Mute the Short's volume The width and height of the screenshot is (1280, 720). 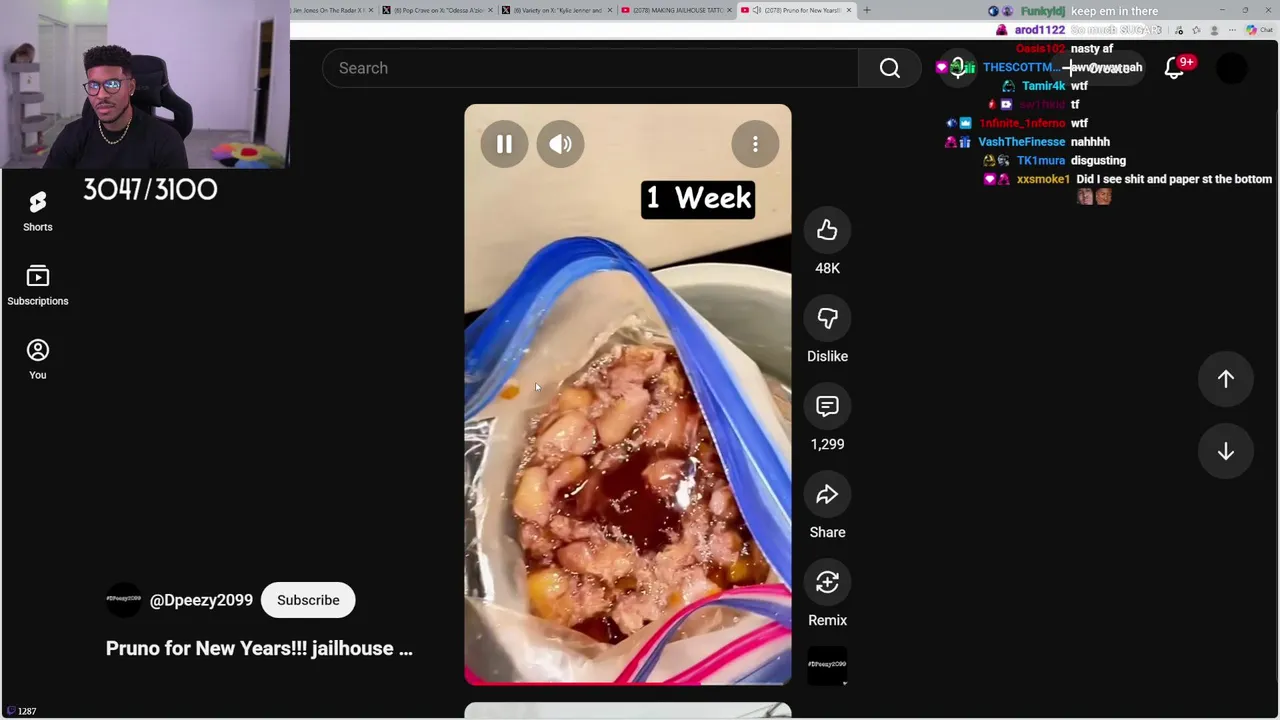coord(560,145)
